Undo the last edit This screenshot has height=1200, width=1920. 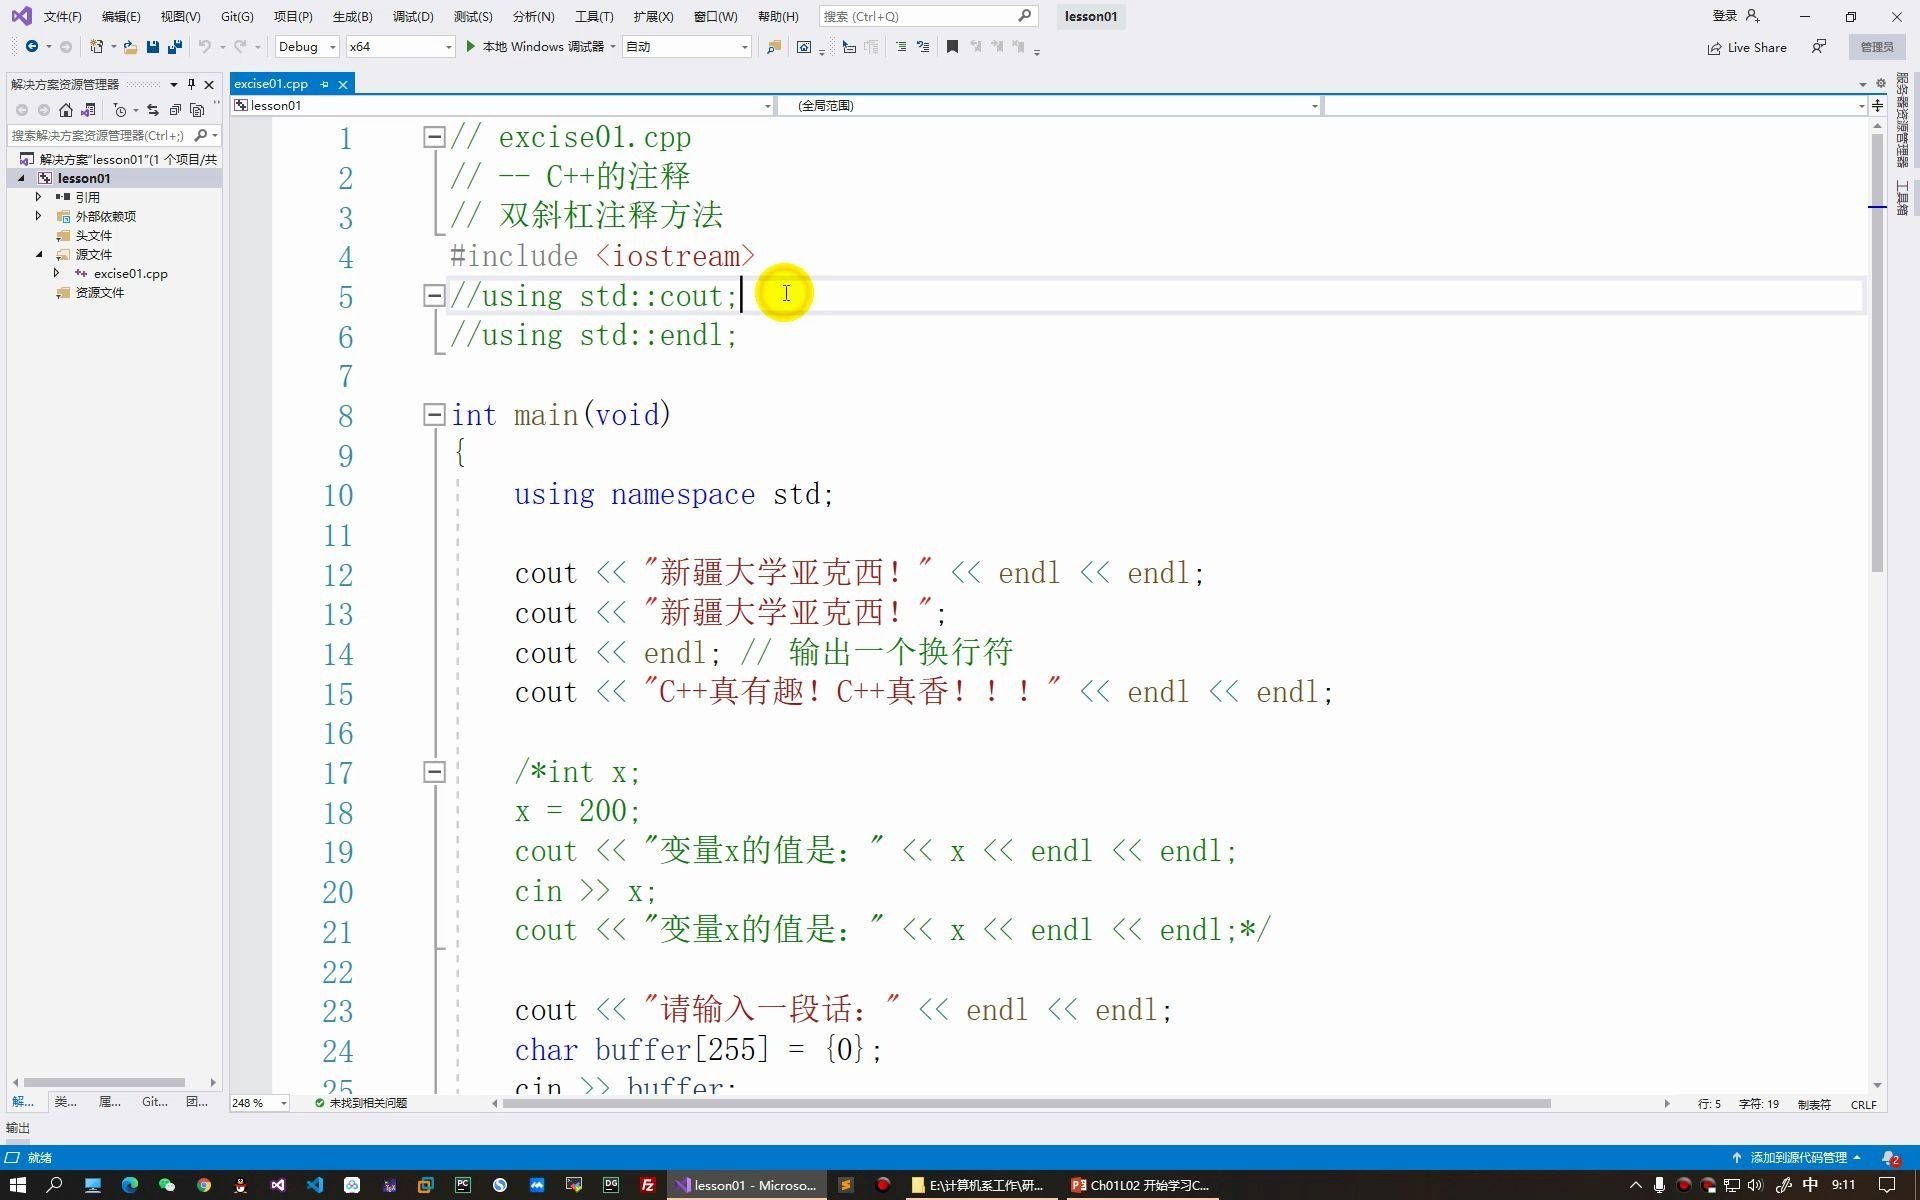[205, 46]
